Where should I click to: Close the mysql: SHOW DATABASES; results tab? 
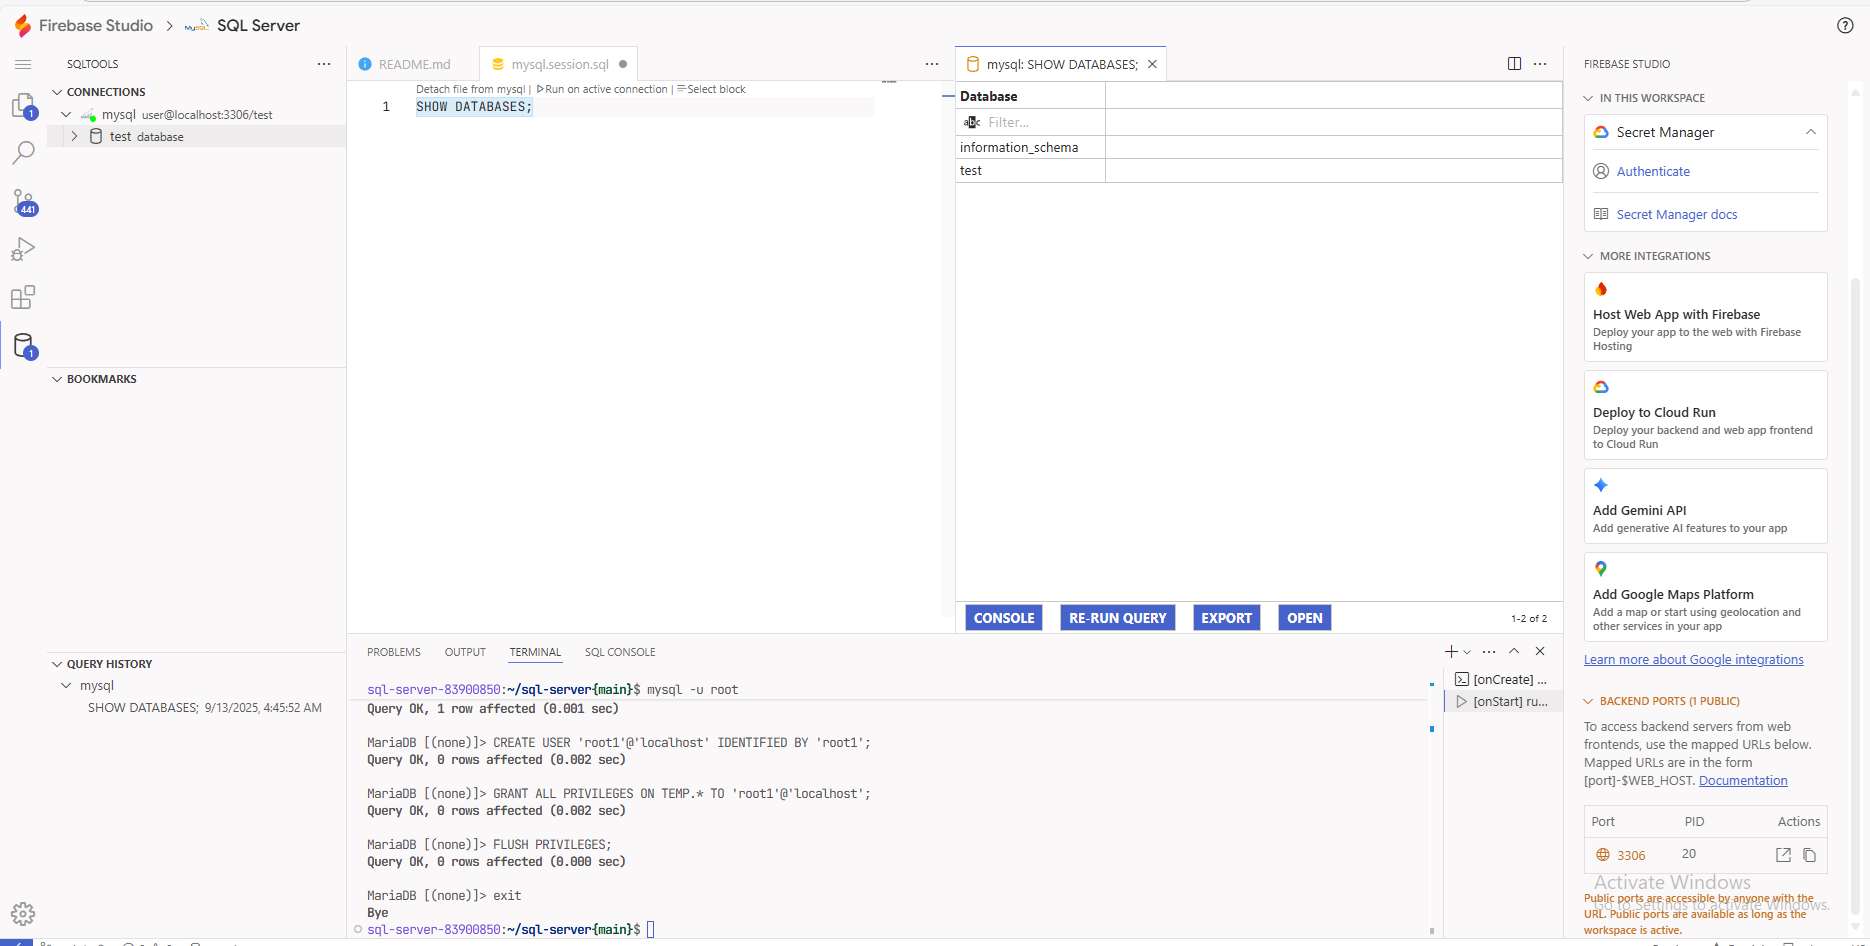1152,64
